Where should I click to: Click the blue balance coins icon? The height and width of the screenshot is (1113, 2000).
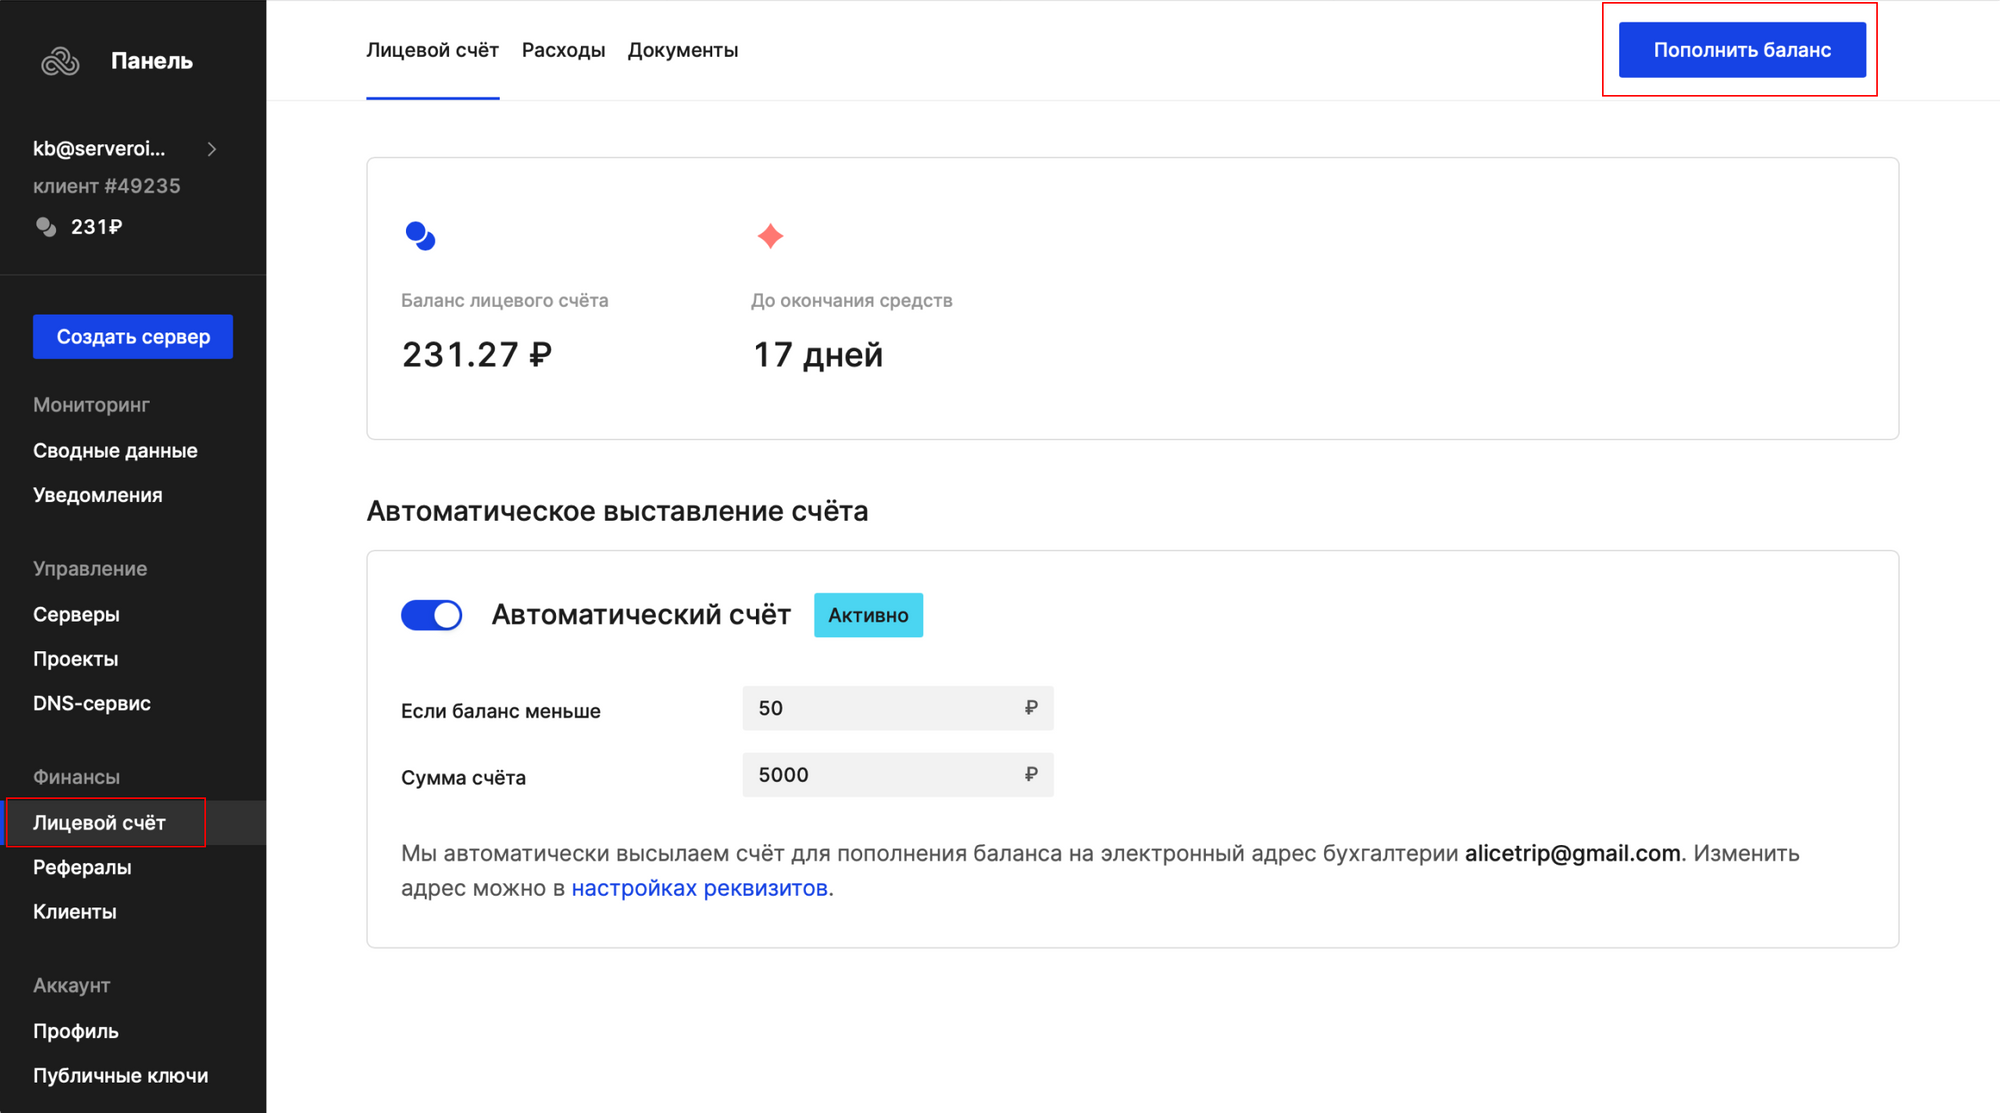point(420,236)
